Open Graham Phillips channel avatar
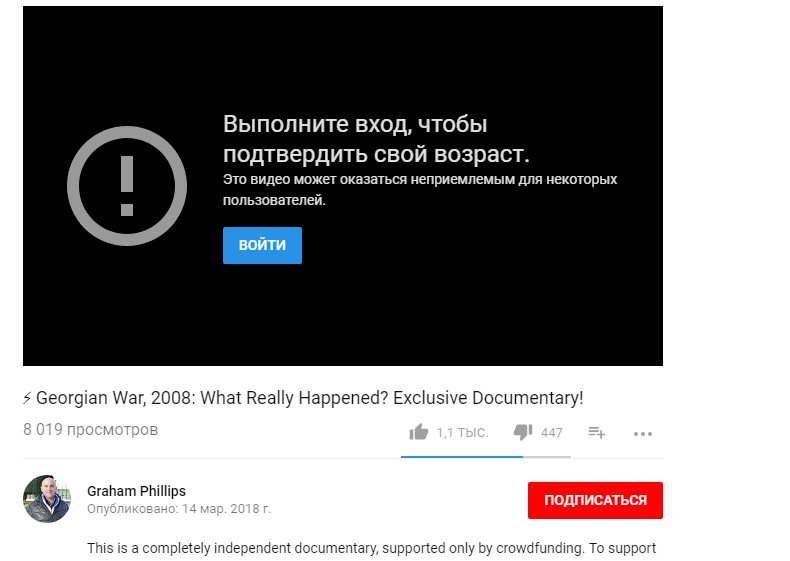Screen dimensions: 790x561 click(47, 498)
